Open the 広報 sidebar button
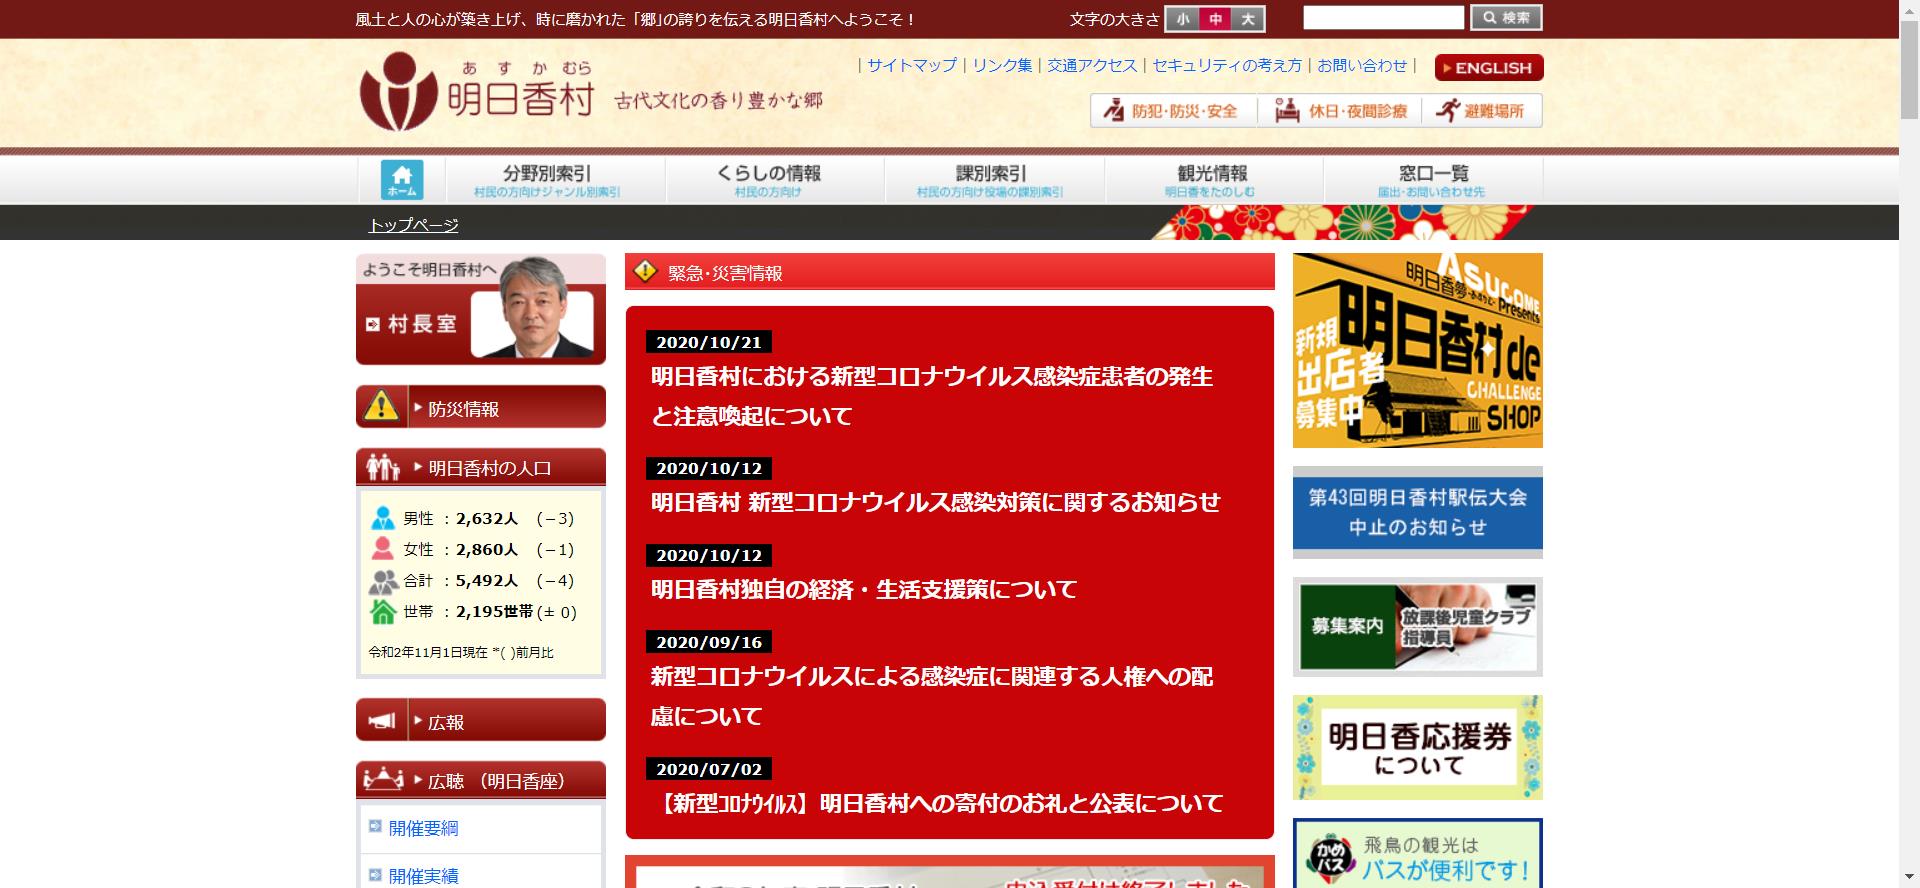This screenshot has height=888, width=1920. [x=481, y=720]
